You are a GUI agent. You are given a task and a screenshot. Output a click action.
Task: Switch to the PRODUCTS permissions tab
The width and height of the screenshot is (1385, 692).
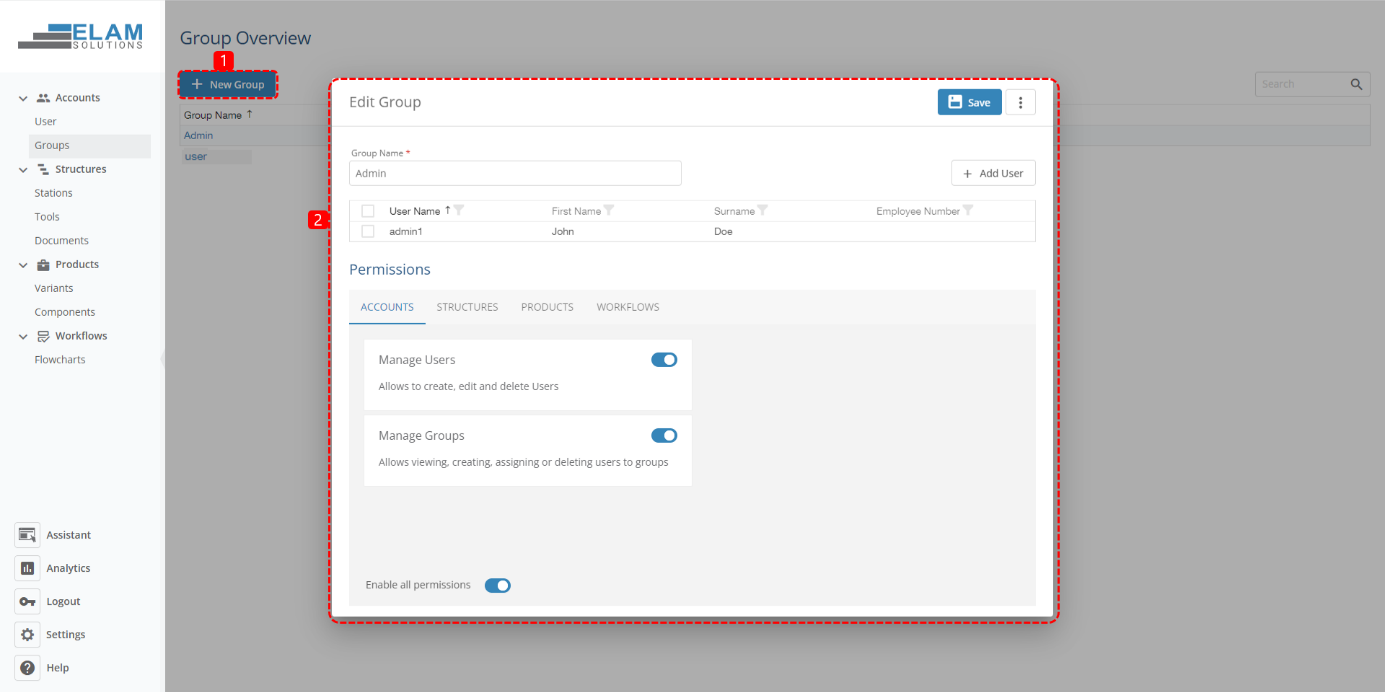tap(546, 307)
